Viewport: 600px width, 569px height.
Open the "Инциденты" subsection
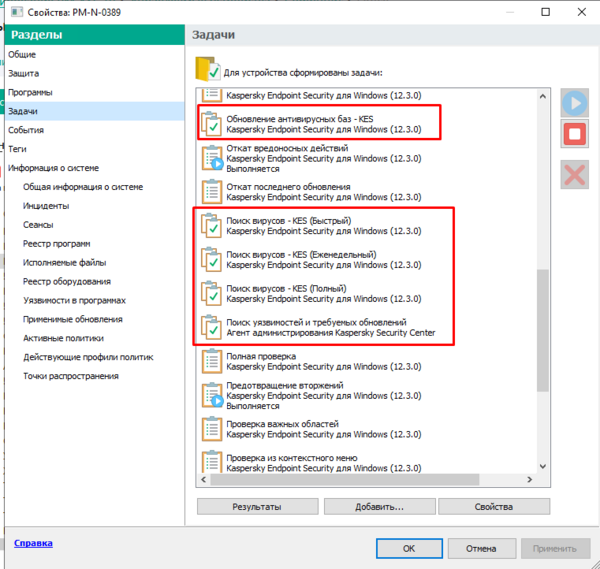(46, 206)
